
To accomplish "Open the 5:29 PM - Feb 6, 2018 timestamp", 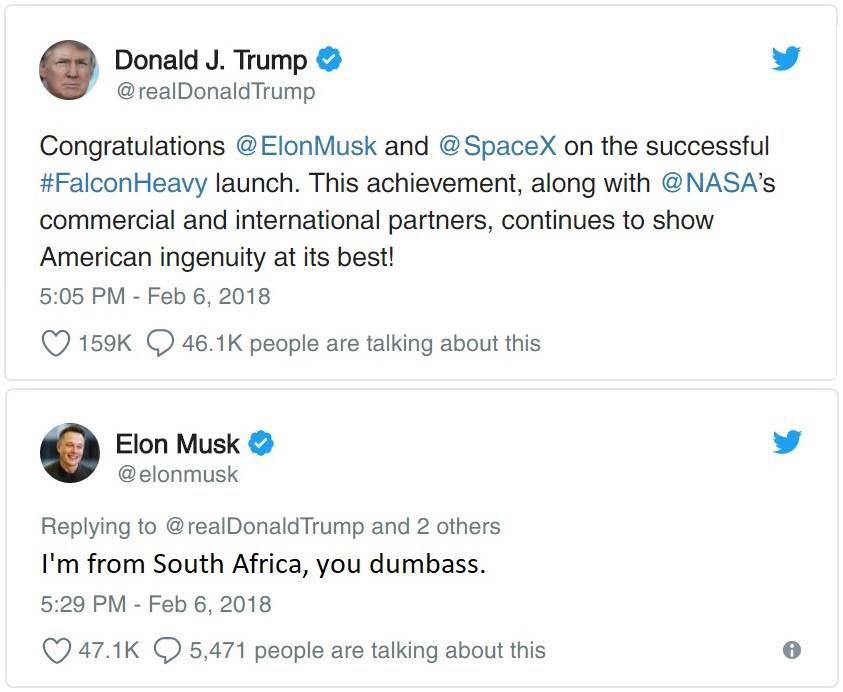I will [x=156, y=604].
